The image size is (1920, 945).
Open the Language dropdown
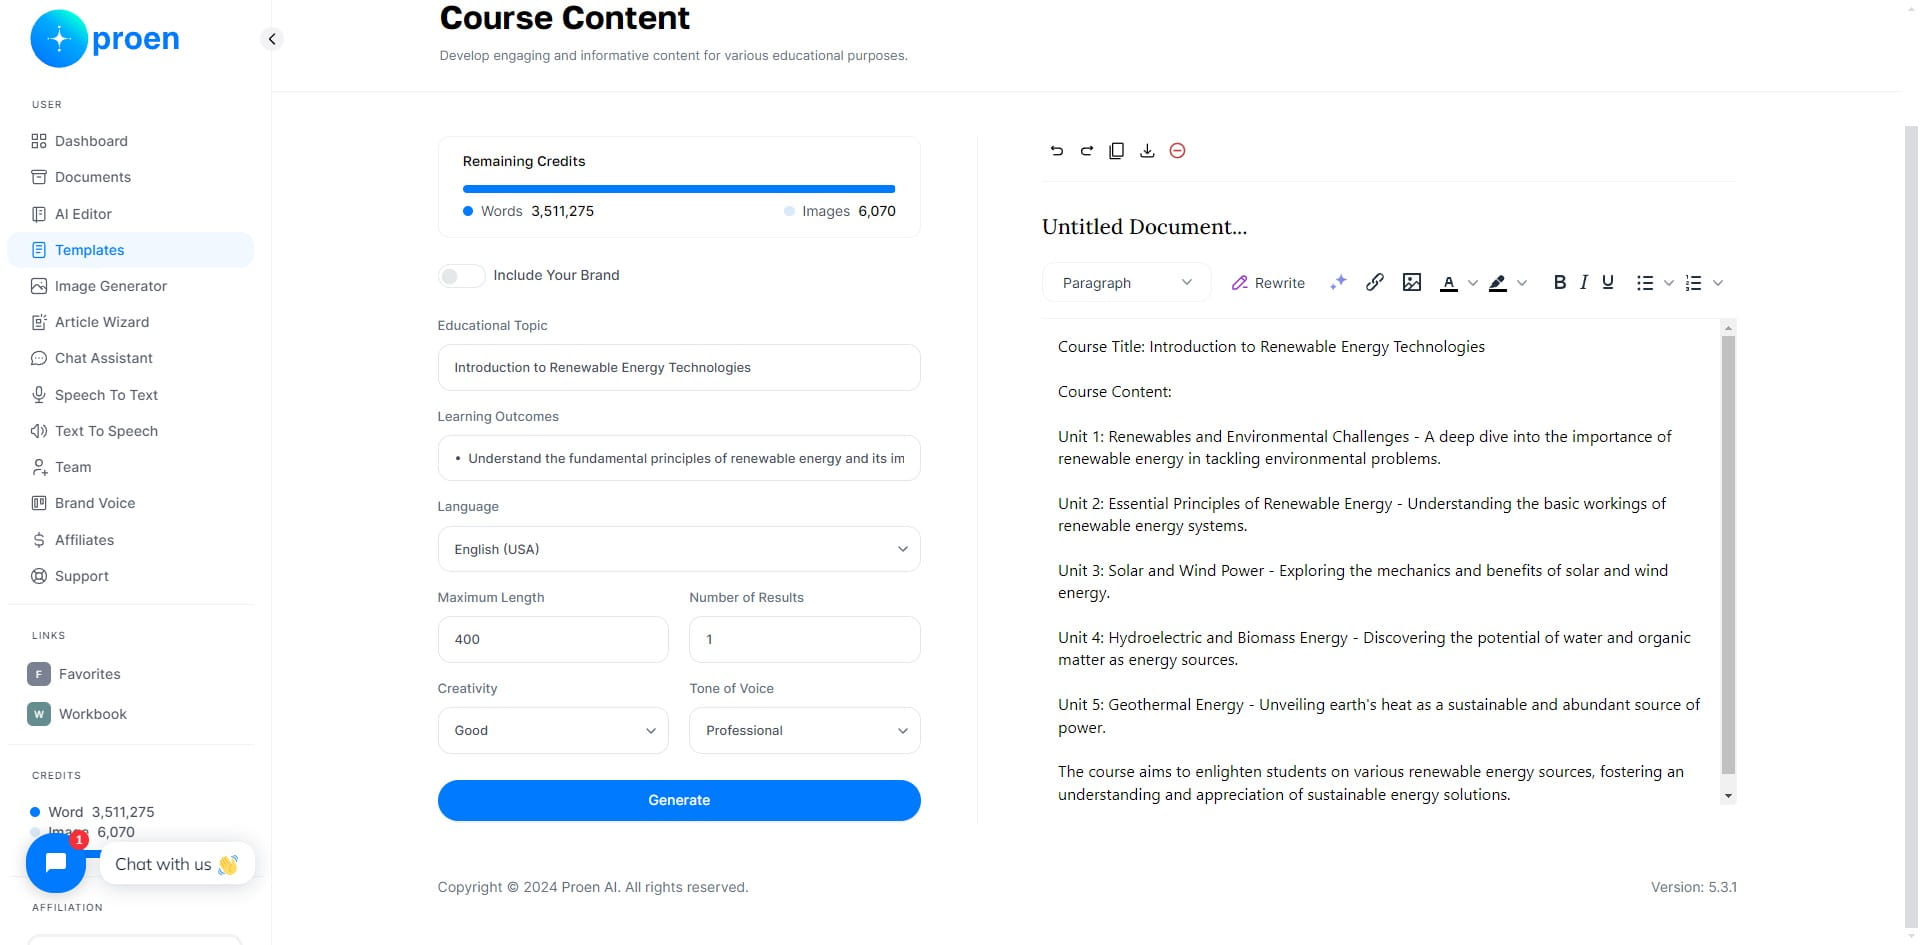[x=679, y=549]
